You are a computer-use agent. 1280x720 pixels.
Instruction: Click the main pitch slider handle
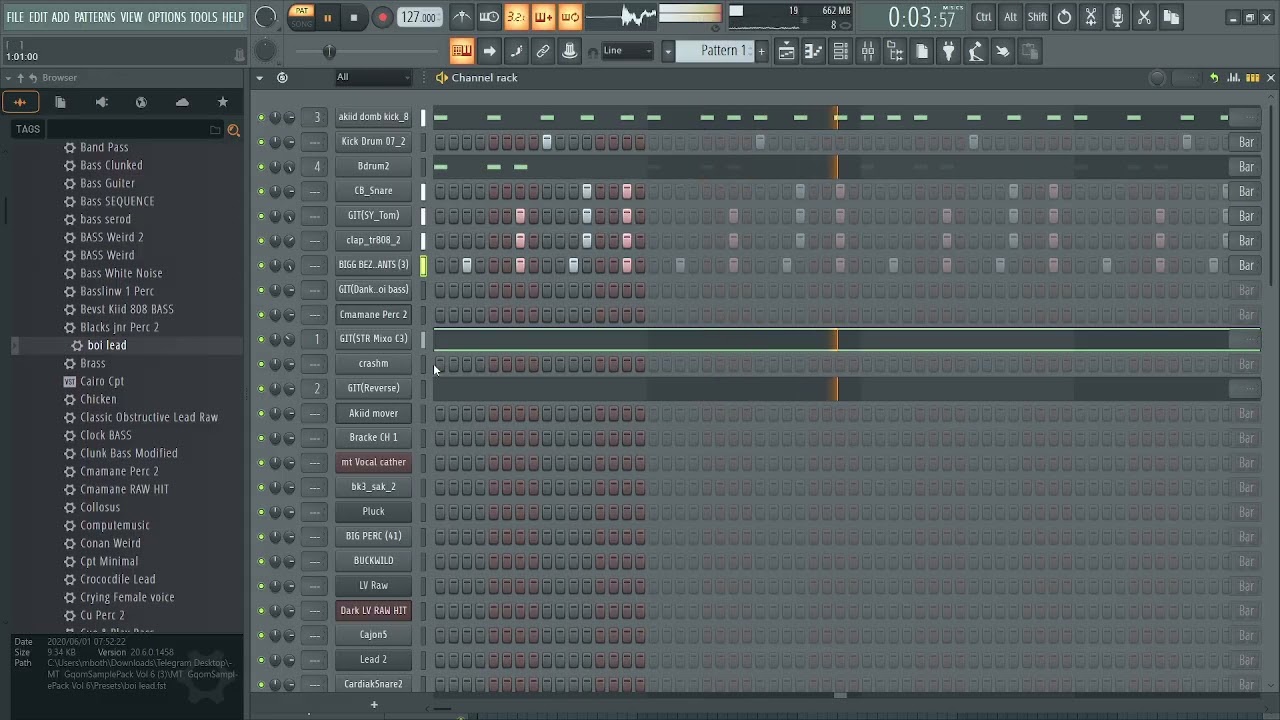point(329,52)
